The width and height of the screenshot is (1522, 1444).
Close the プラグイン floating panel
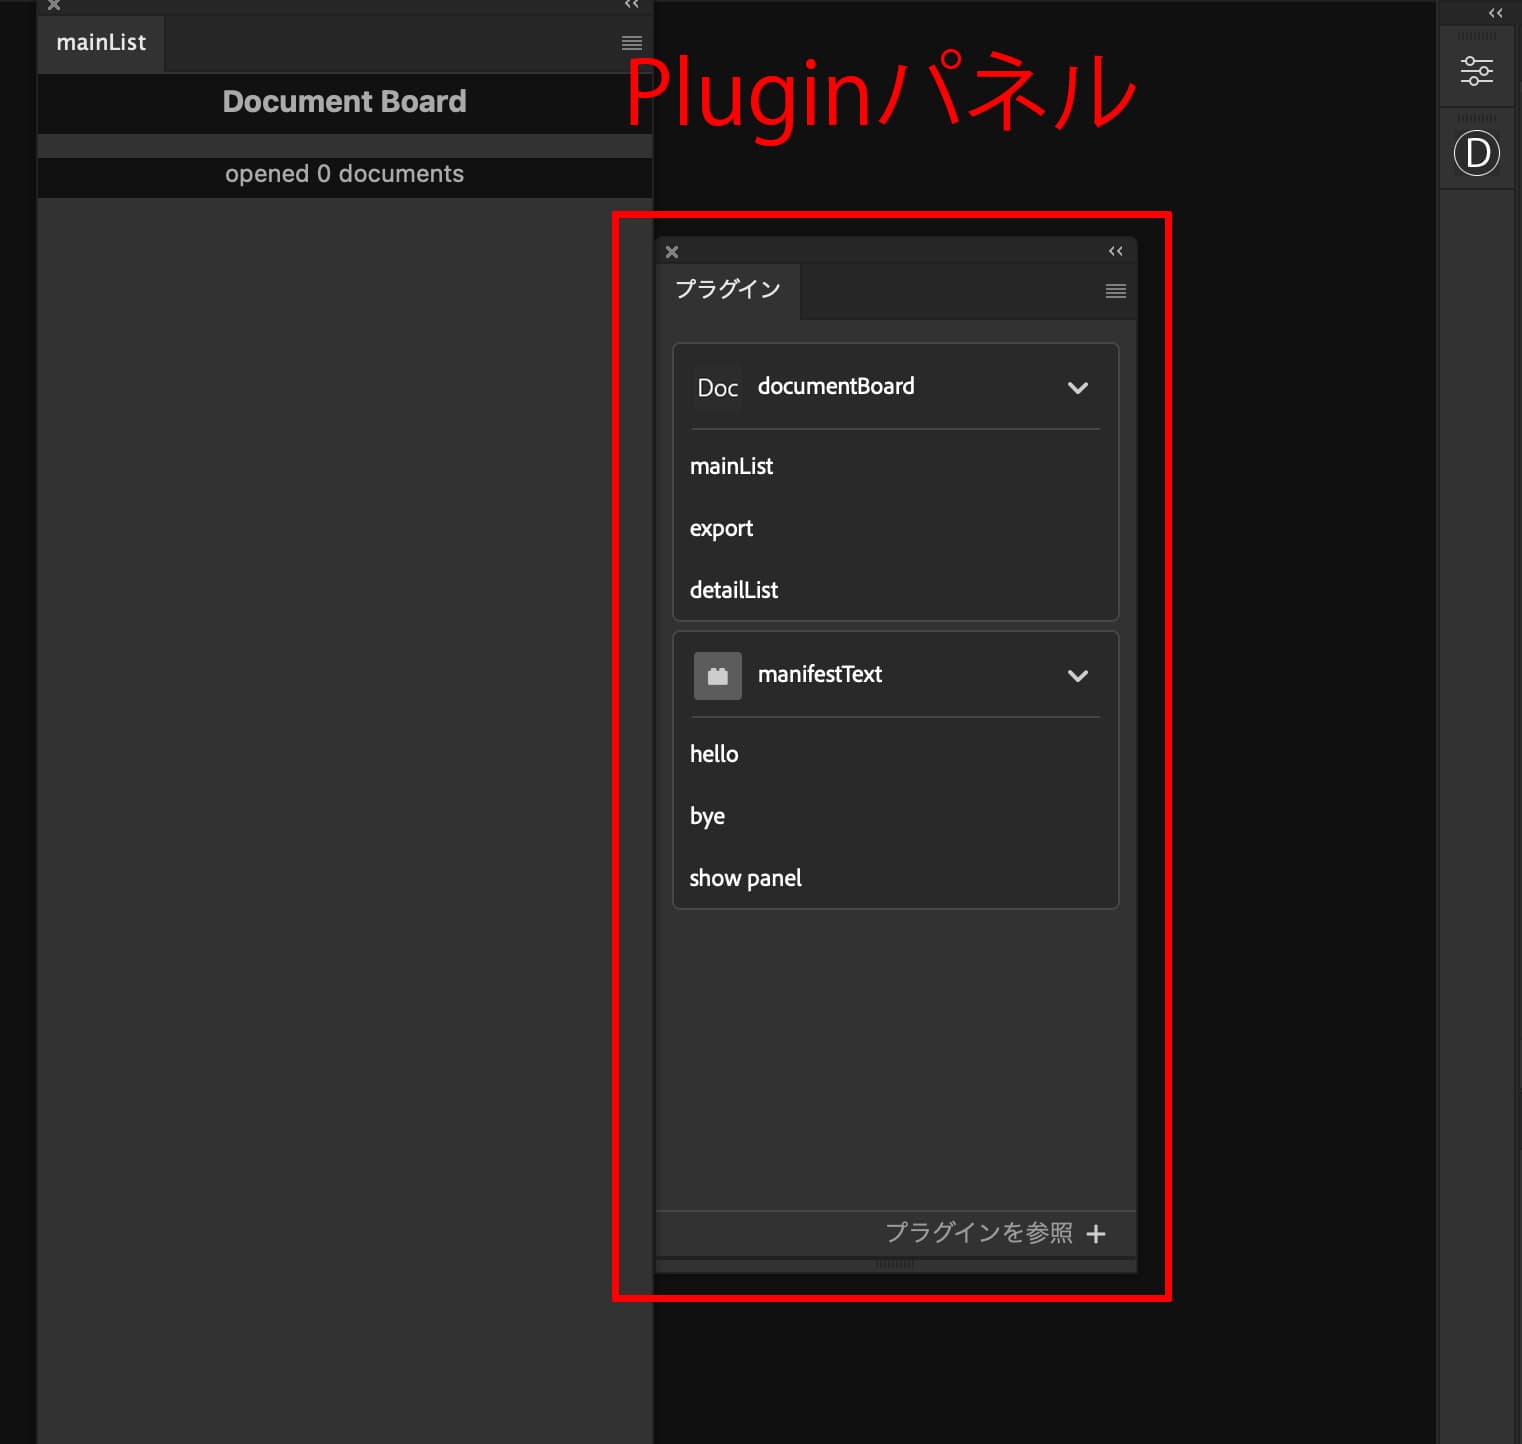672,252
